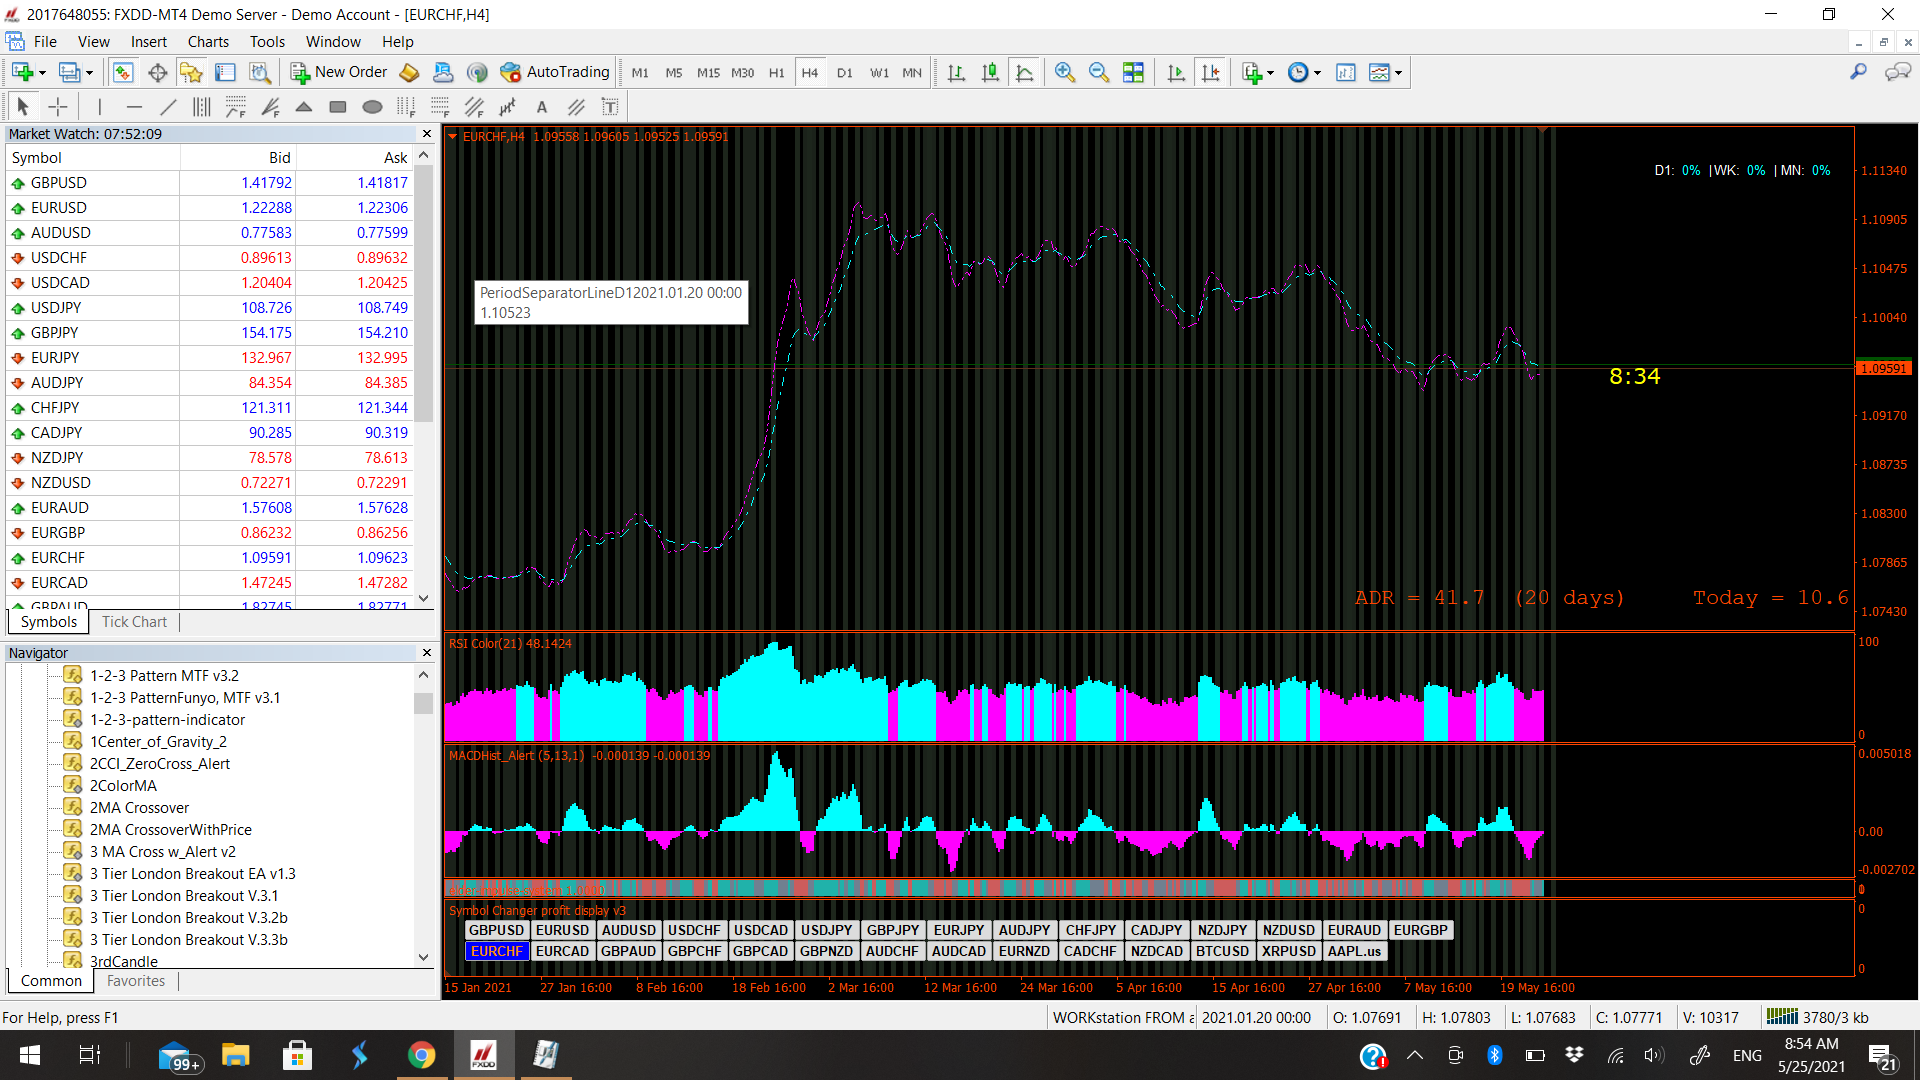1920x1080 pixels.
Task: Switch chart to EURNZD symbol button
Action: tap(1024, 951)
